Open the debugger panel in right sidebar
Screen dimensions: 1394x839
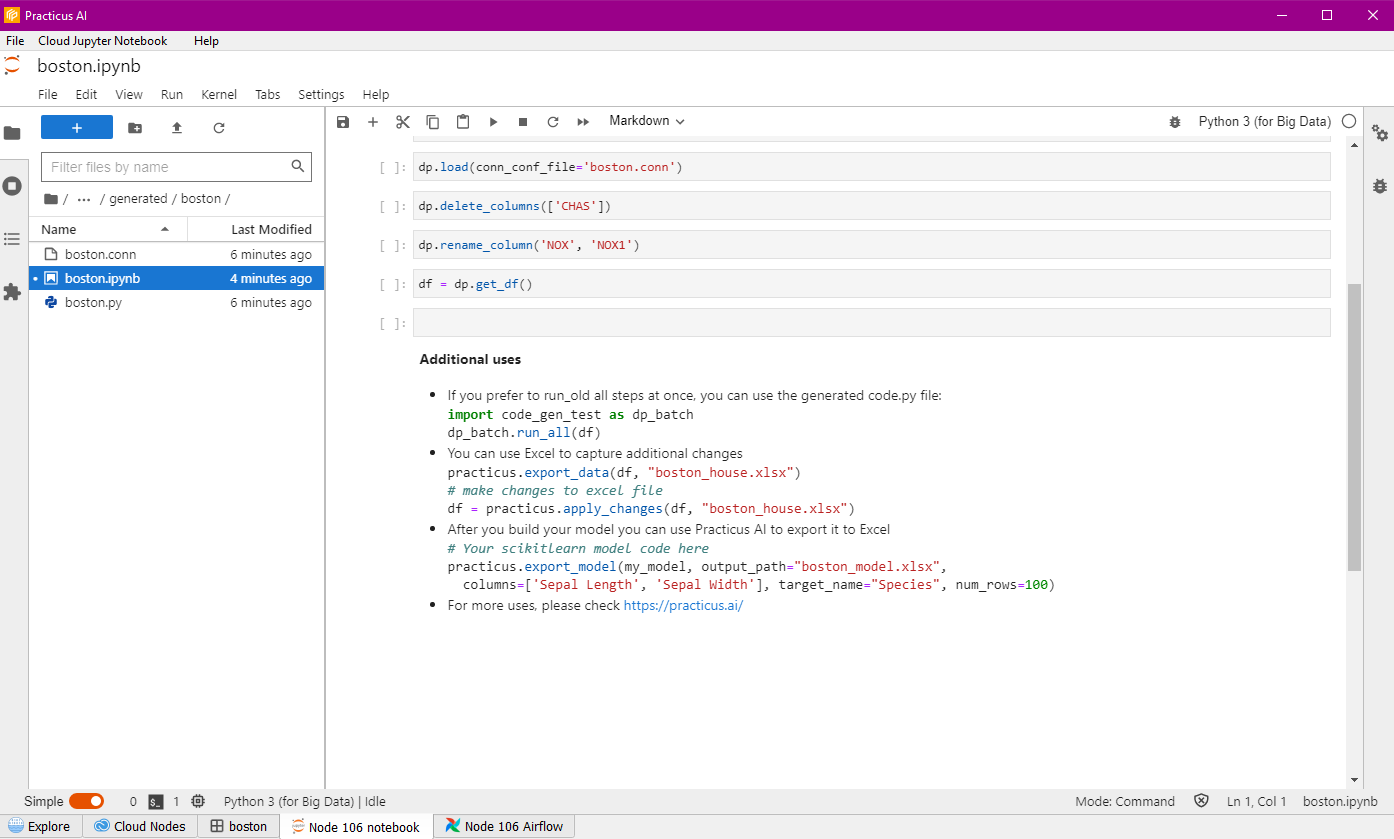coord(1380,186)
